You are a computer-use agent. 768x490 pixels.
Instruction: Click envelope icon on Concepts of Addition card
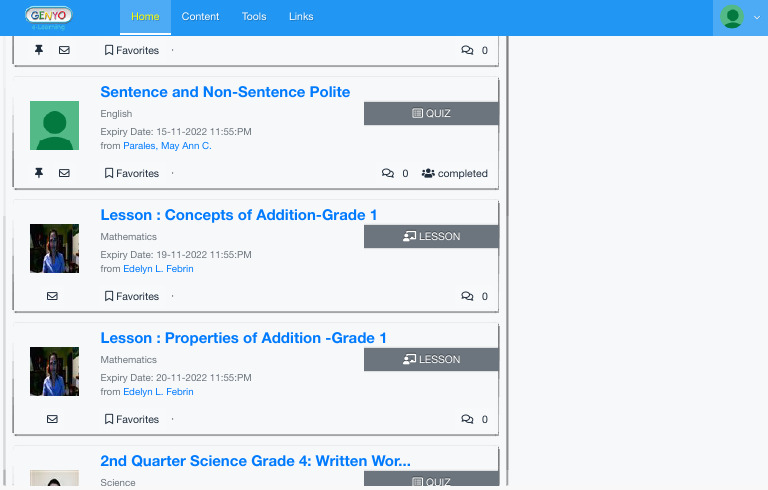point(52,296)
